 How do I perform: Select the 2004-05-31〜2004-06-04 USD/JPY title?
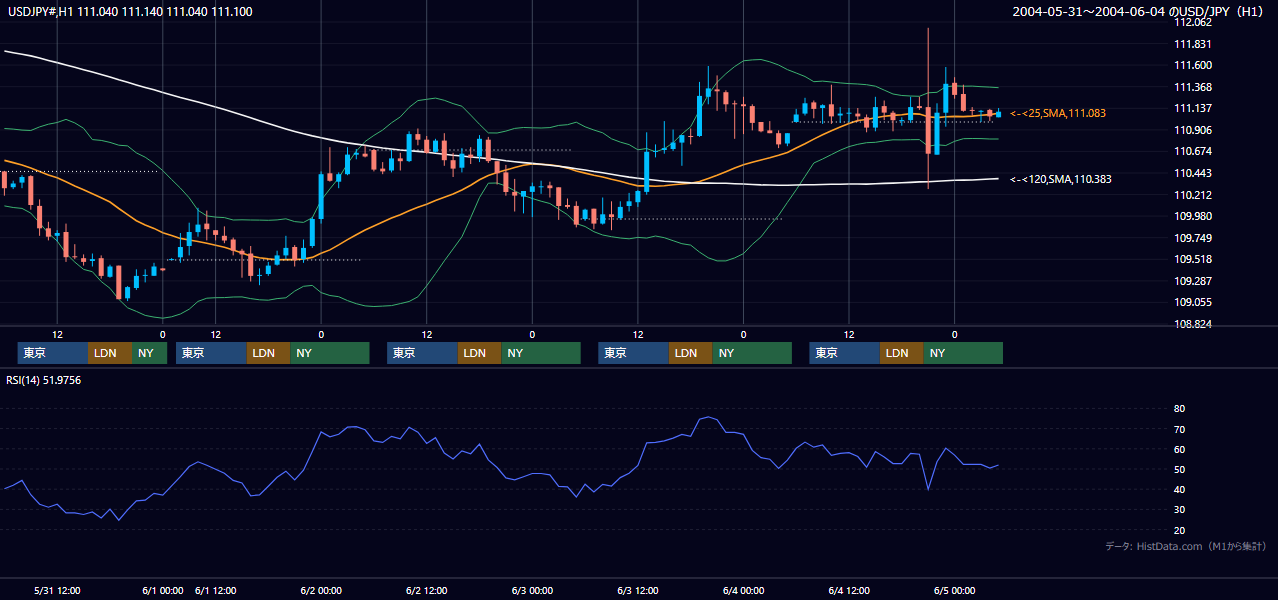pos(1140,12)
